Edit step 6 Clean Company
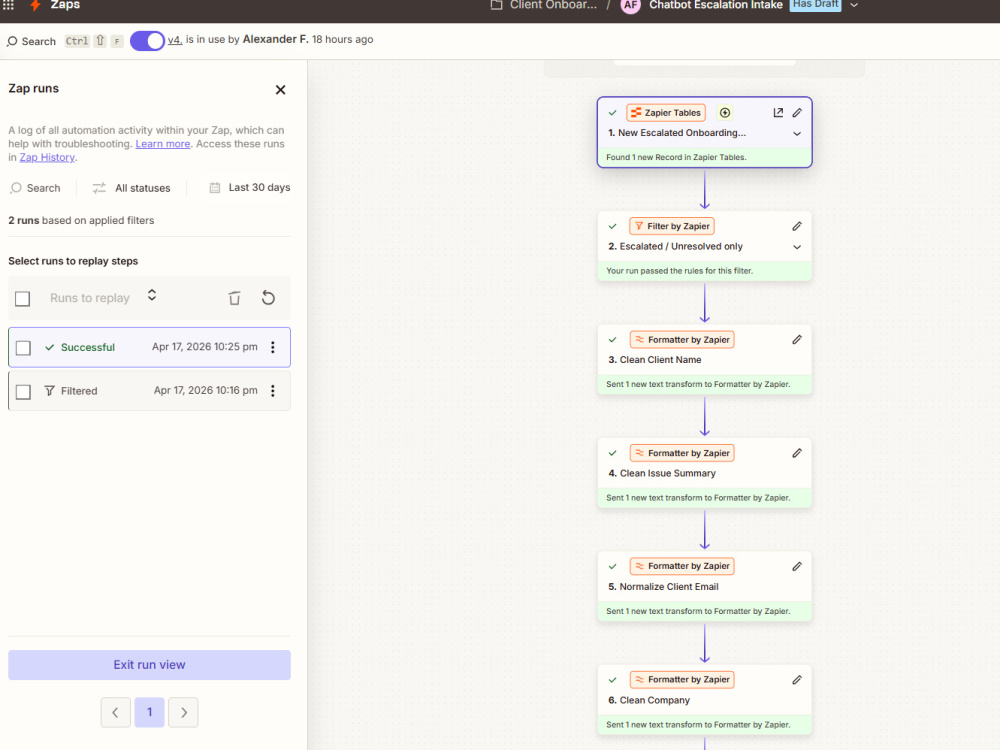Image resolution: width=1000 pixels, height=750 pixels. coord(797,680)
